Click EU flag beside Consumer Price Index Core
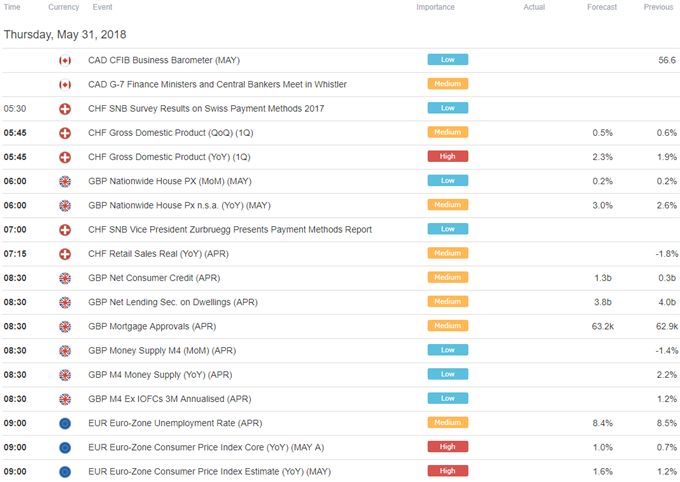Image resolution: width=680 pixels, height=482 pixels. point(65,447)
